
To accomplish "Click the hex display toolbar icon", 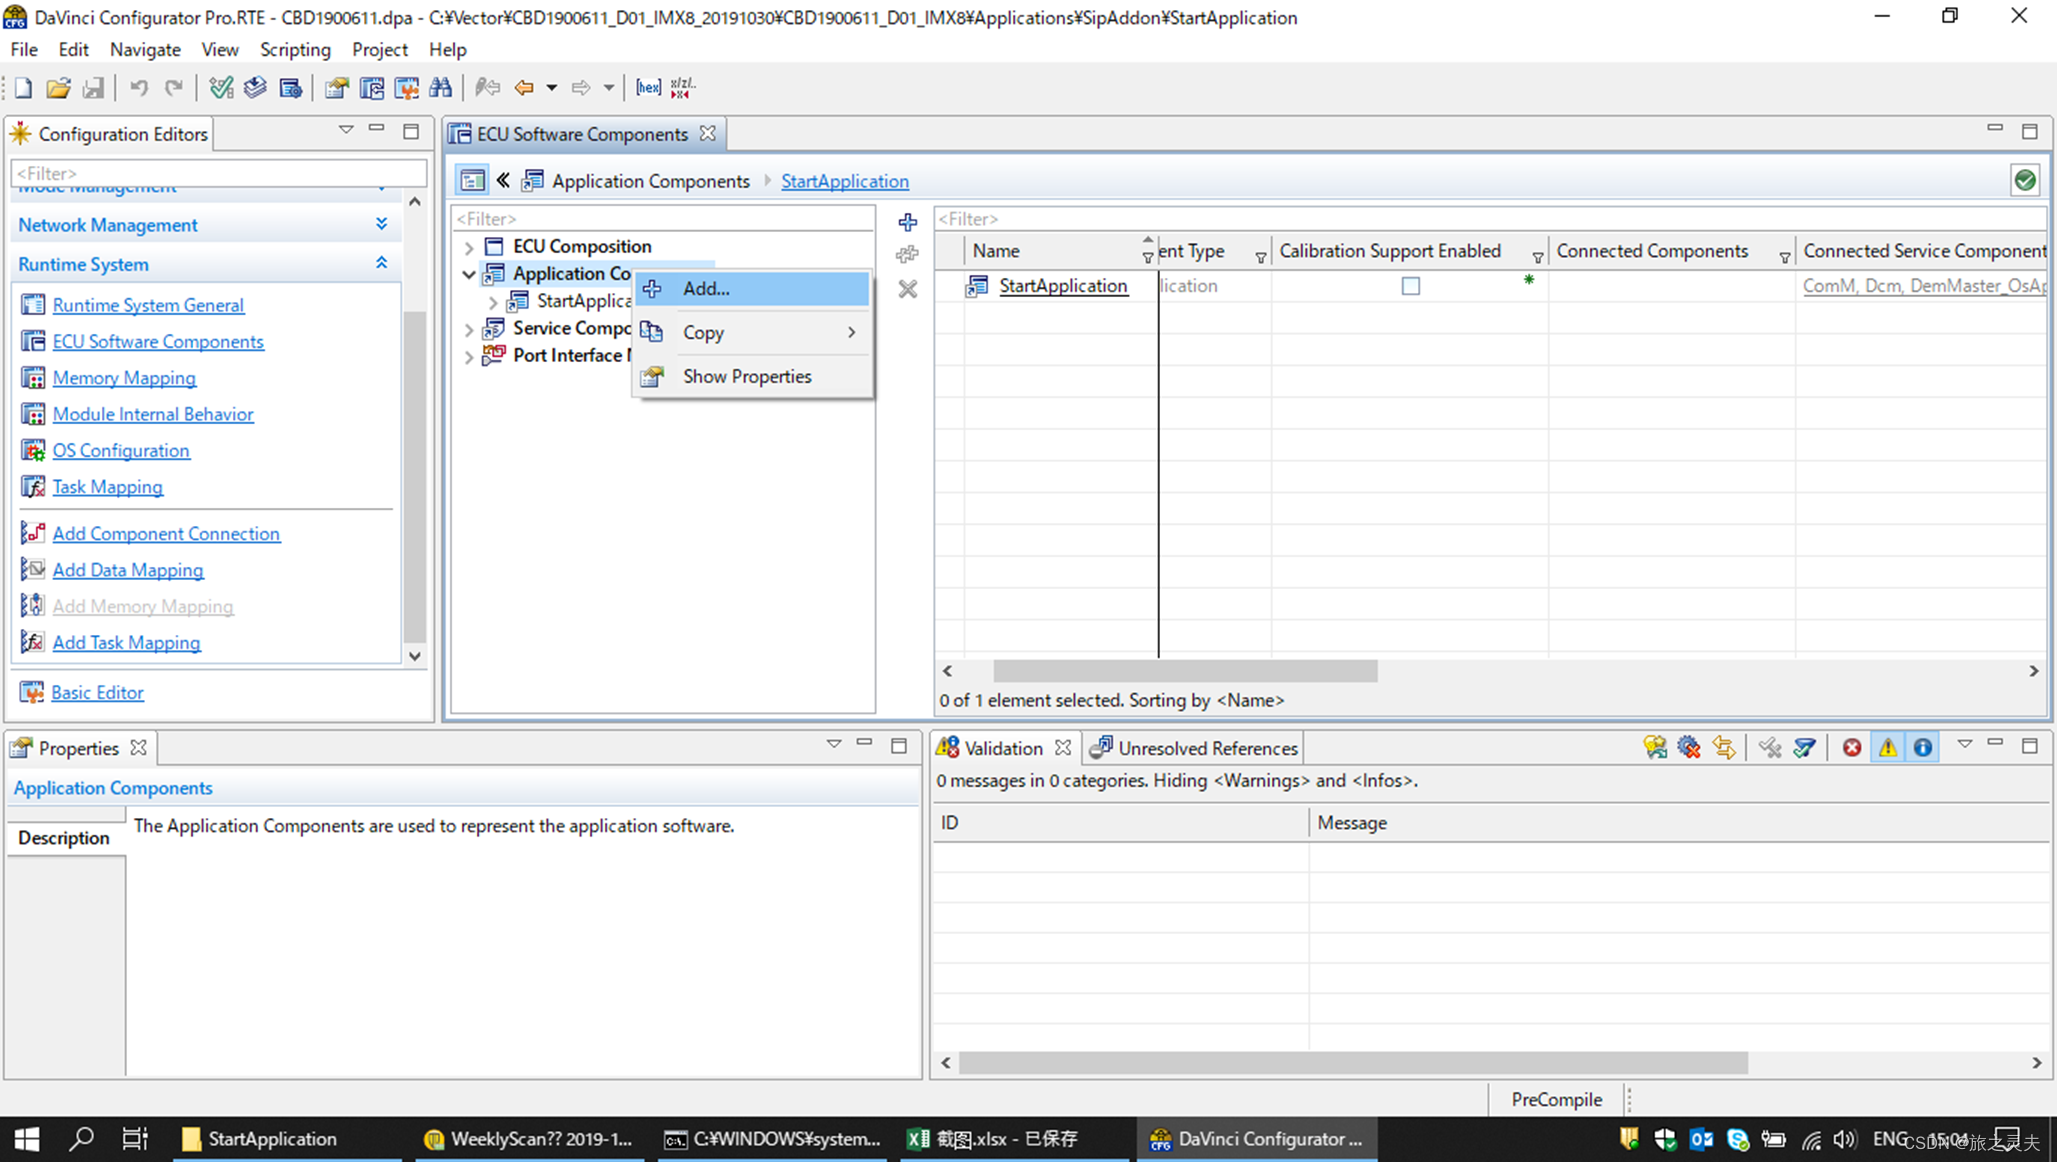I will pos(648,88).
